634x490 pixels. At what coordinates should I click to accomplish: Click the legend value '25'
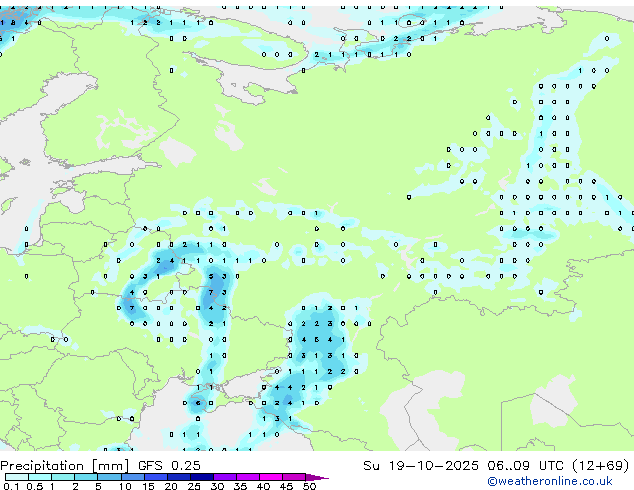tap(194, 486)
